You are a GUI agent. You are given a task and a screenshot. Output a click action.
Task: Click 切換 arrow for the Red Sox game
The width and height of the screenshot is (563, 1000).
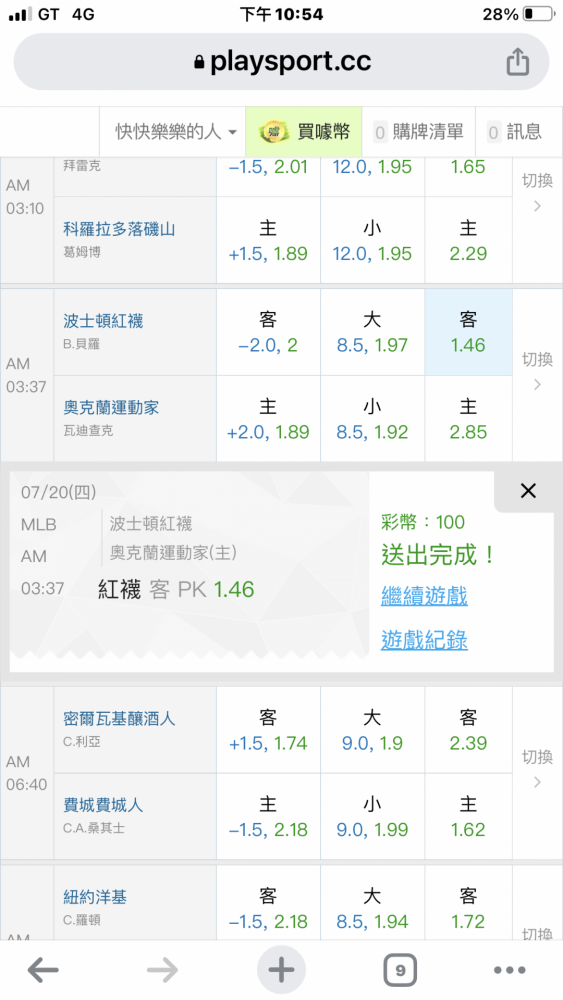click(x=537, y=371)
